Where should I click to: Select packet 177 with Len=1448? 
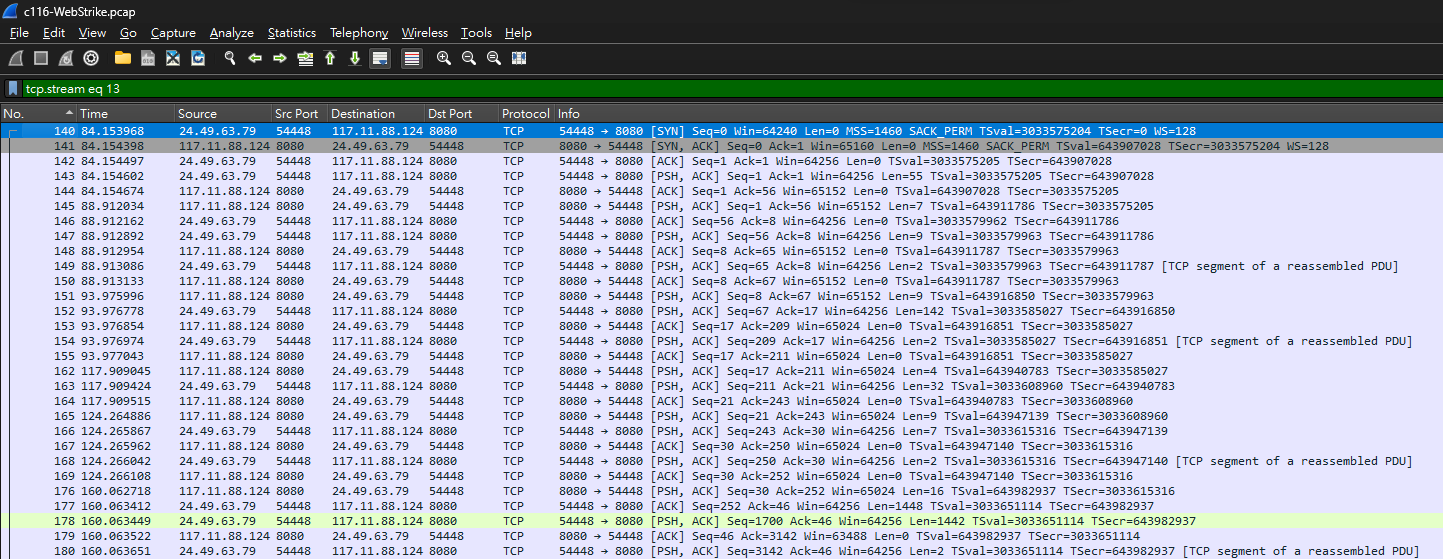click(721, 506)
